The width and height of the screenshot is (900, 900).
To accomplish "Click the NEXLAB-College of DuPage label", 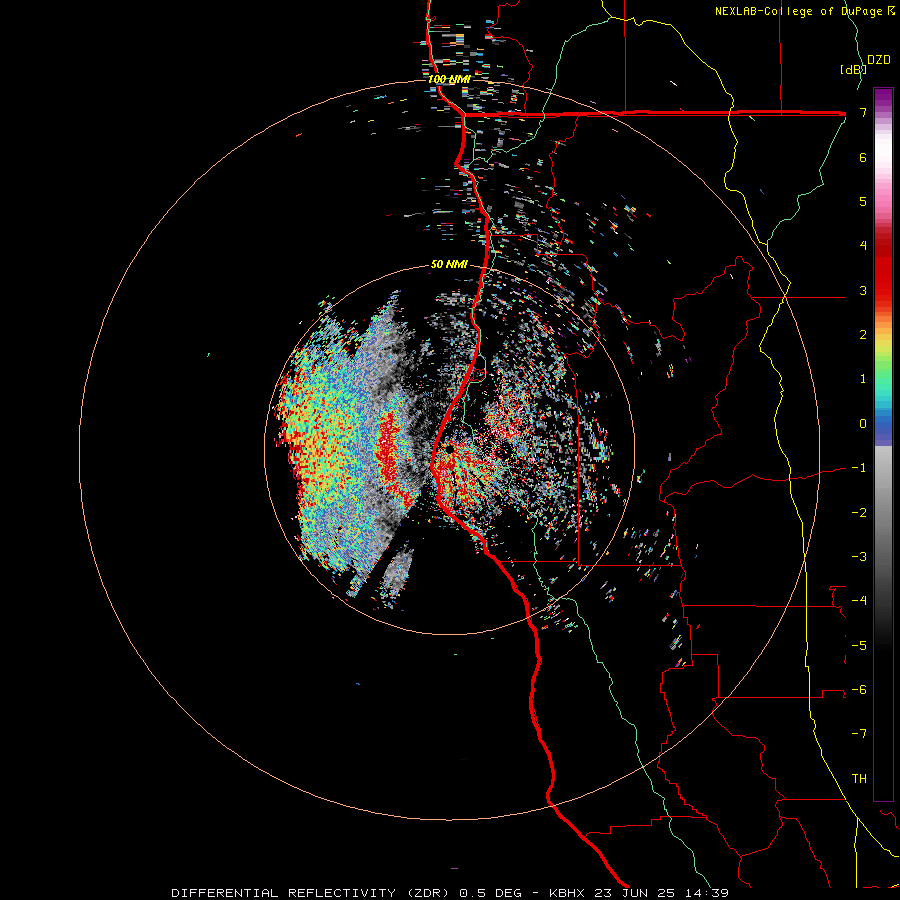I will point(798,11).
